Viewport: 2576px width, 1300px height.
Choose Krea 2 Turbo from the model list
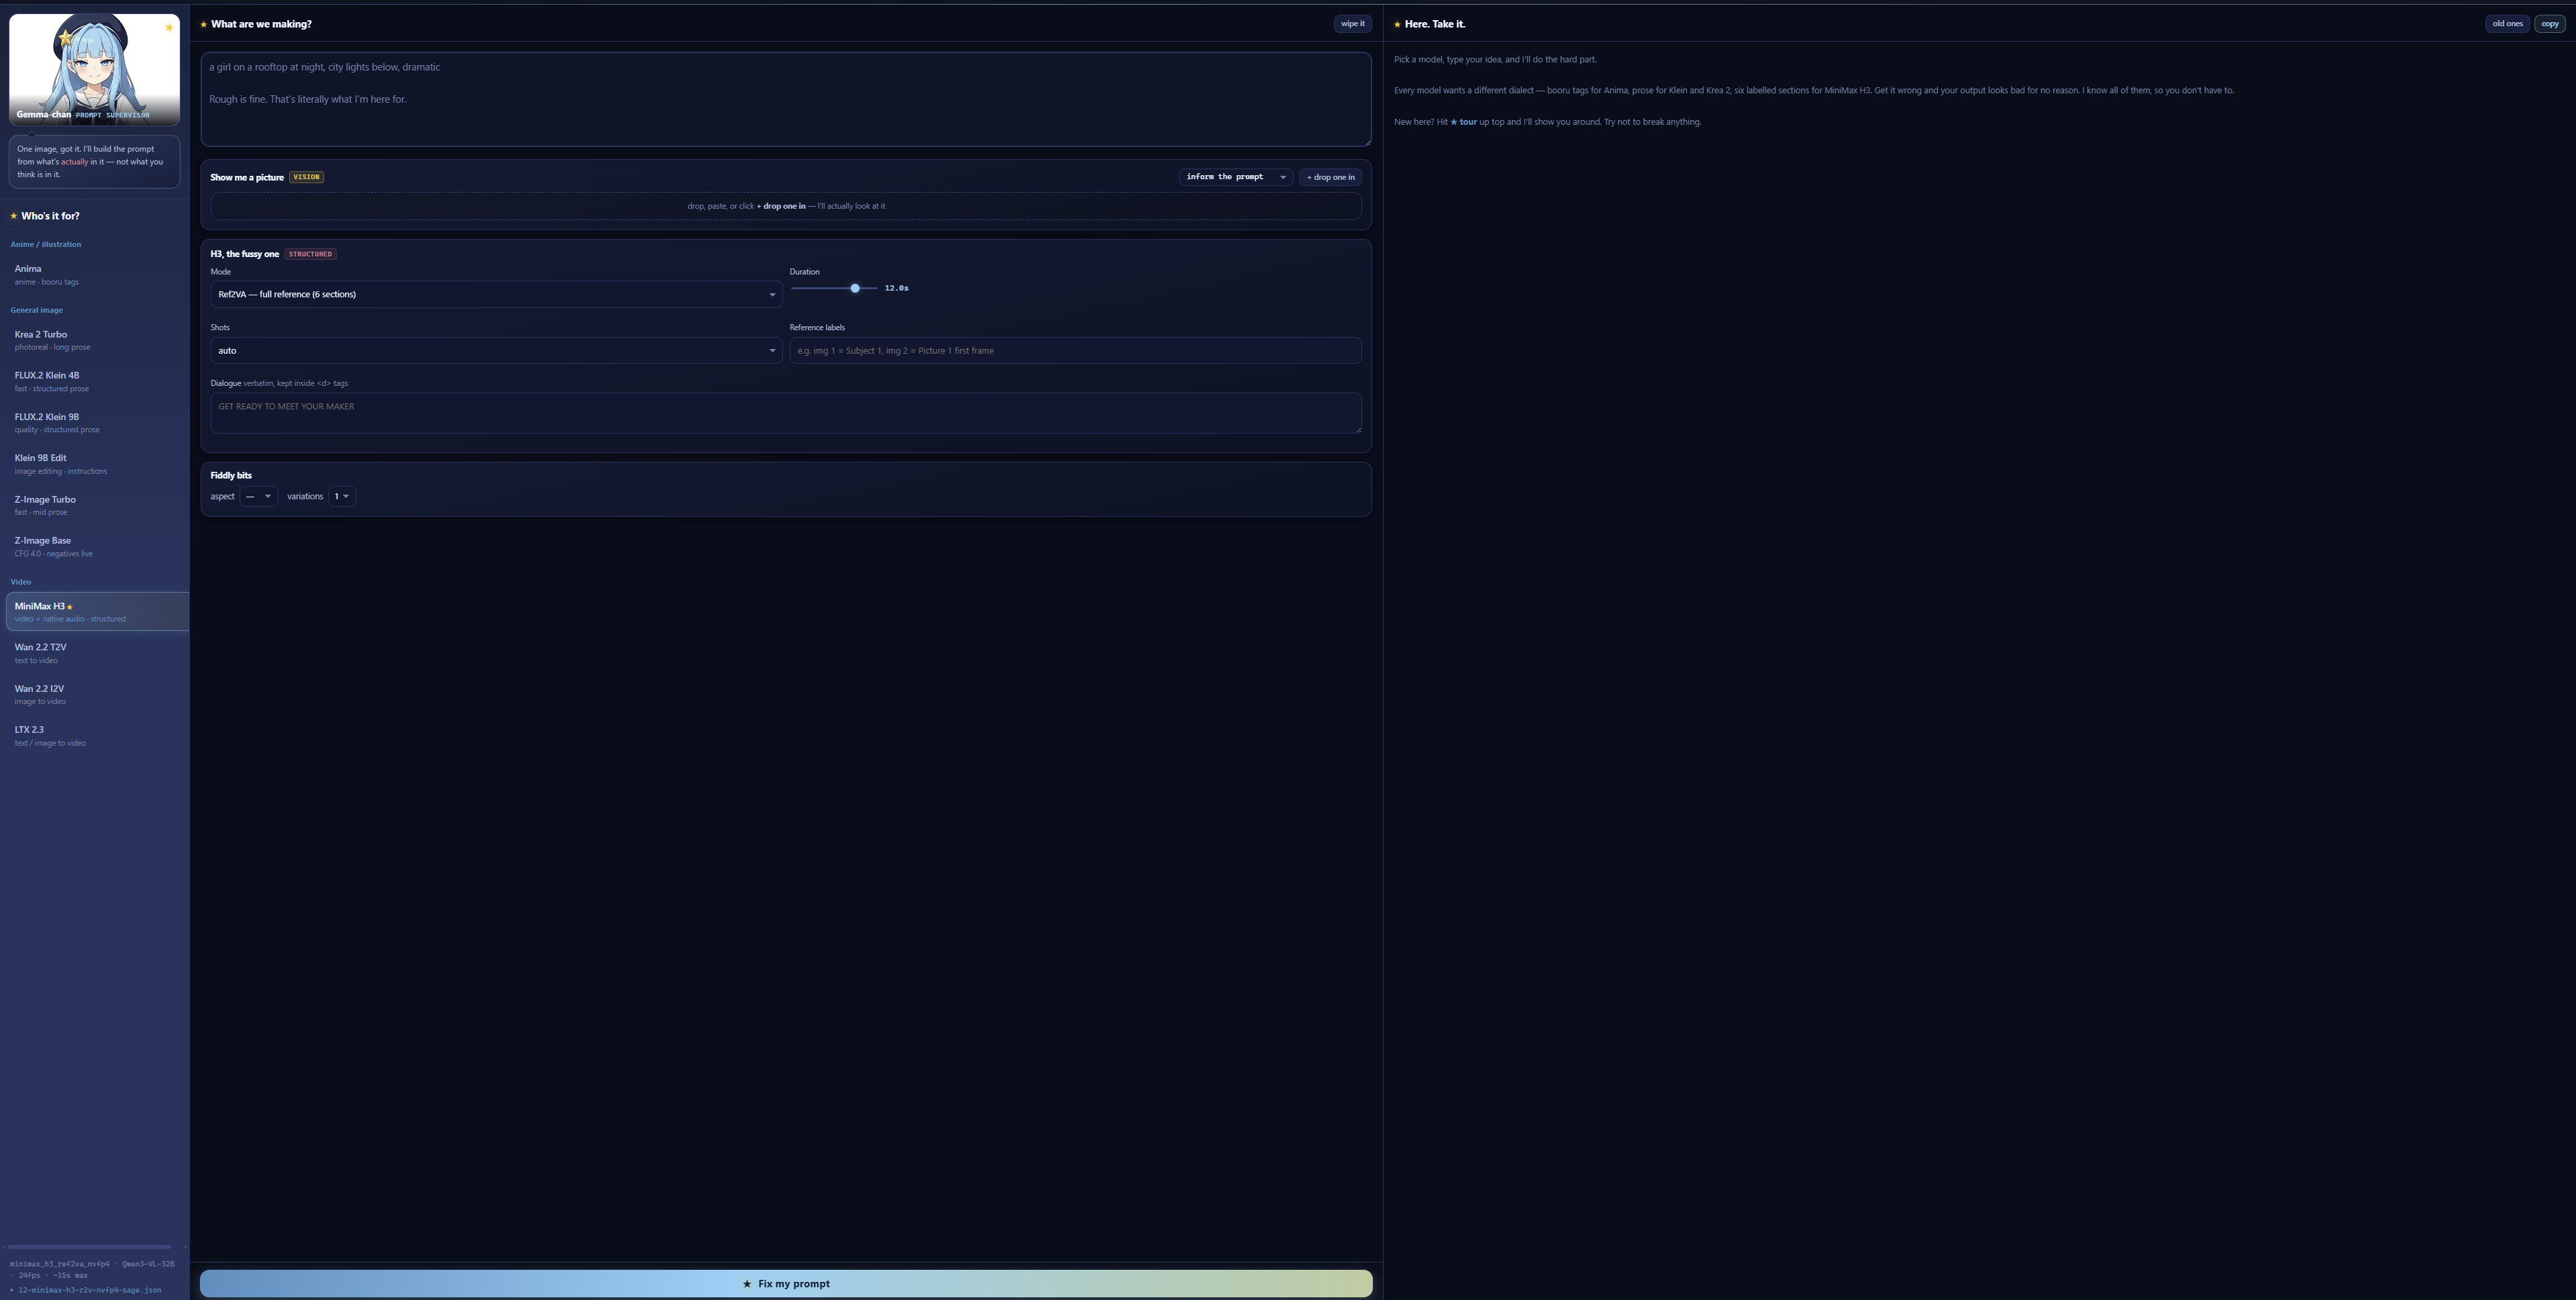[97, 340]
